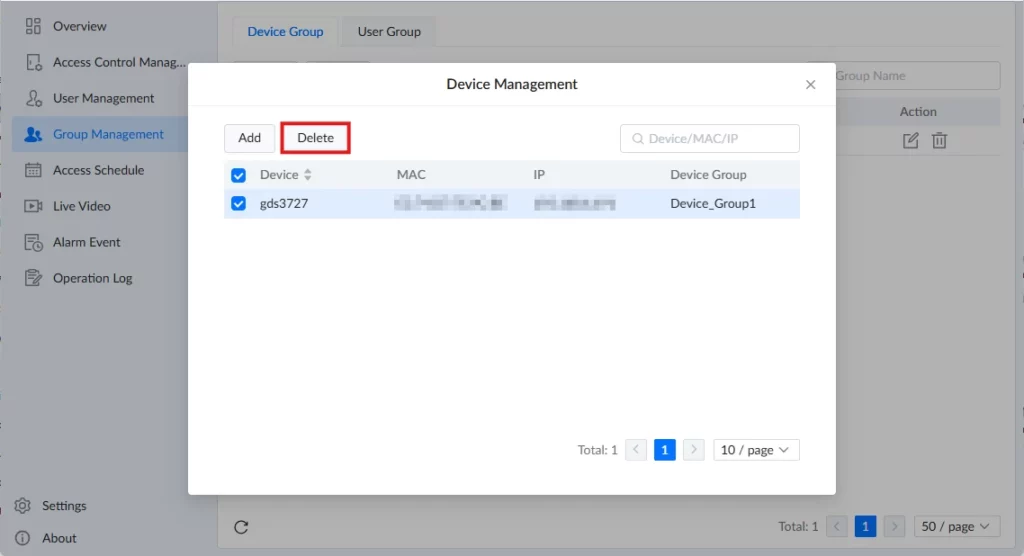Click the Settings gear icon
Screen dimensions: 1024x556
[x=23, y=506]
